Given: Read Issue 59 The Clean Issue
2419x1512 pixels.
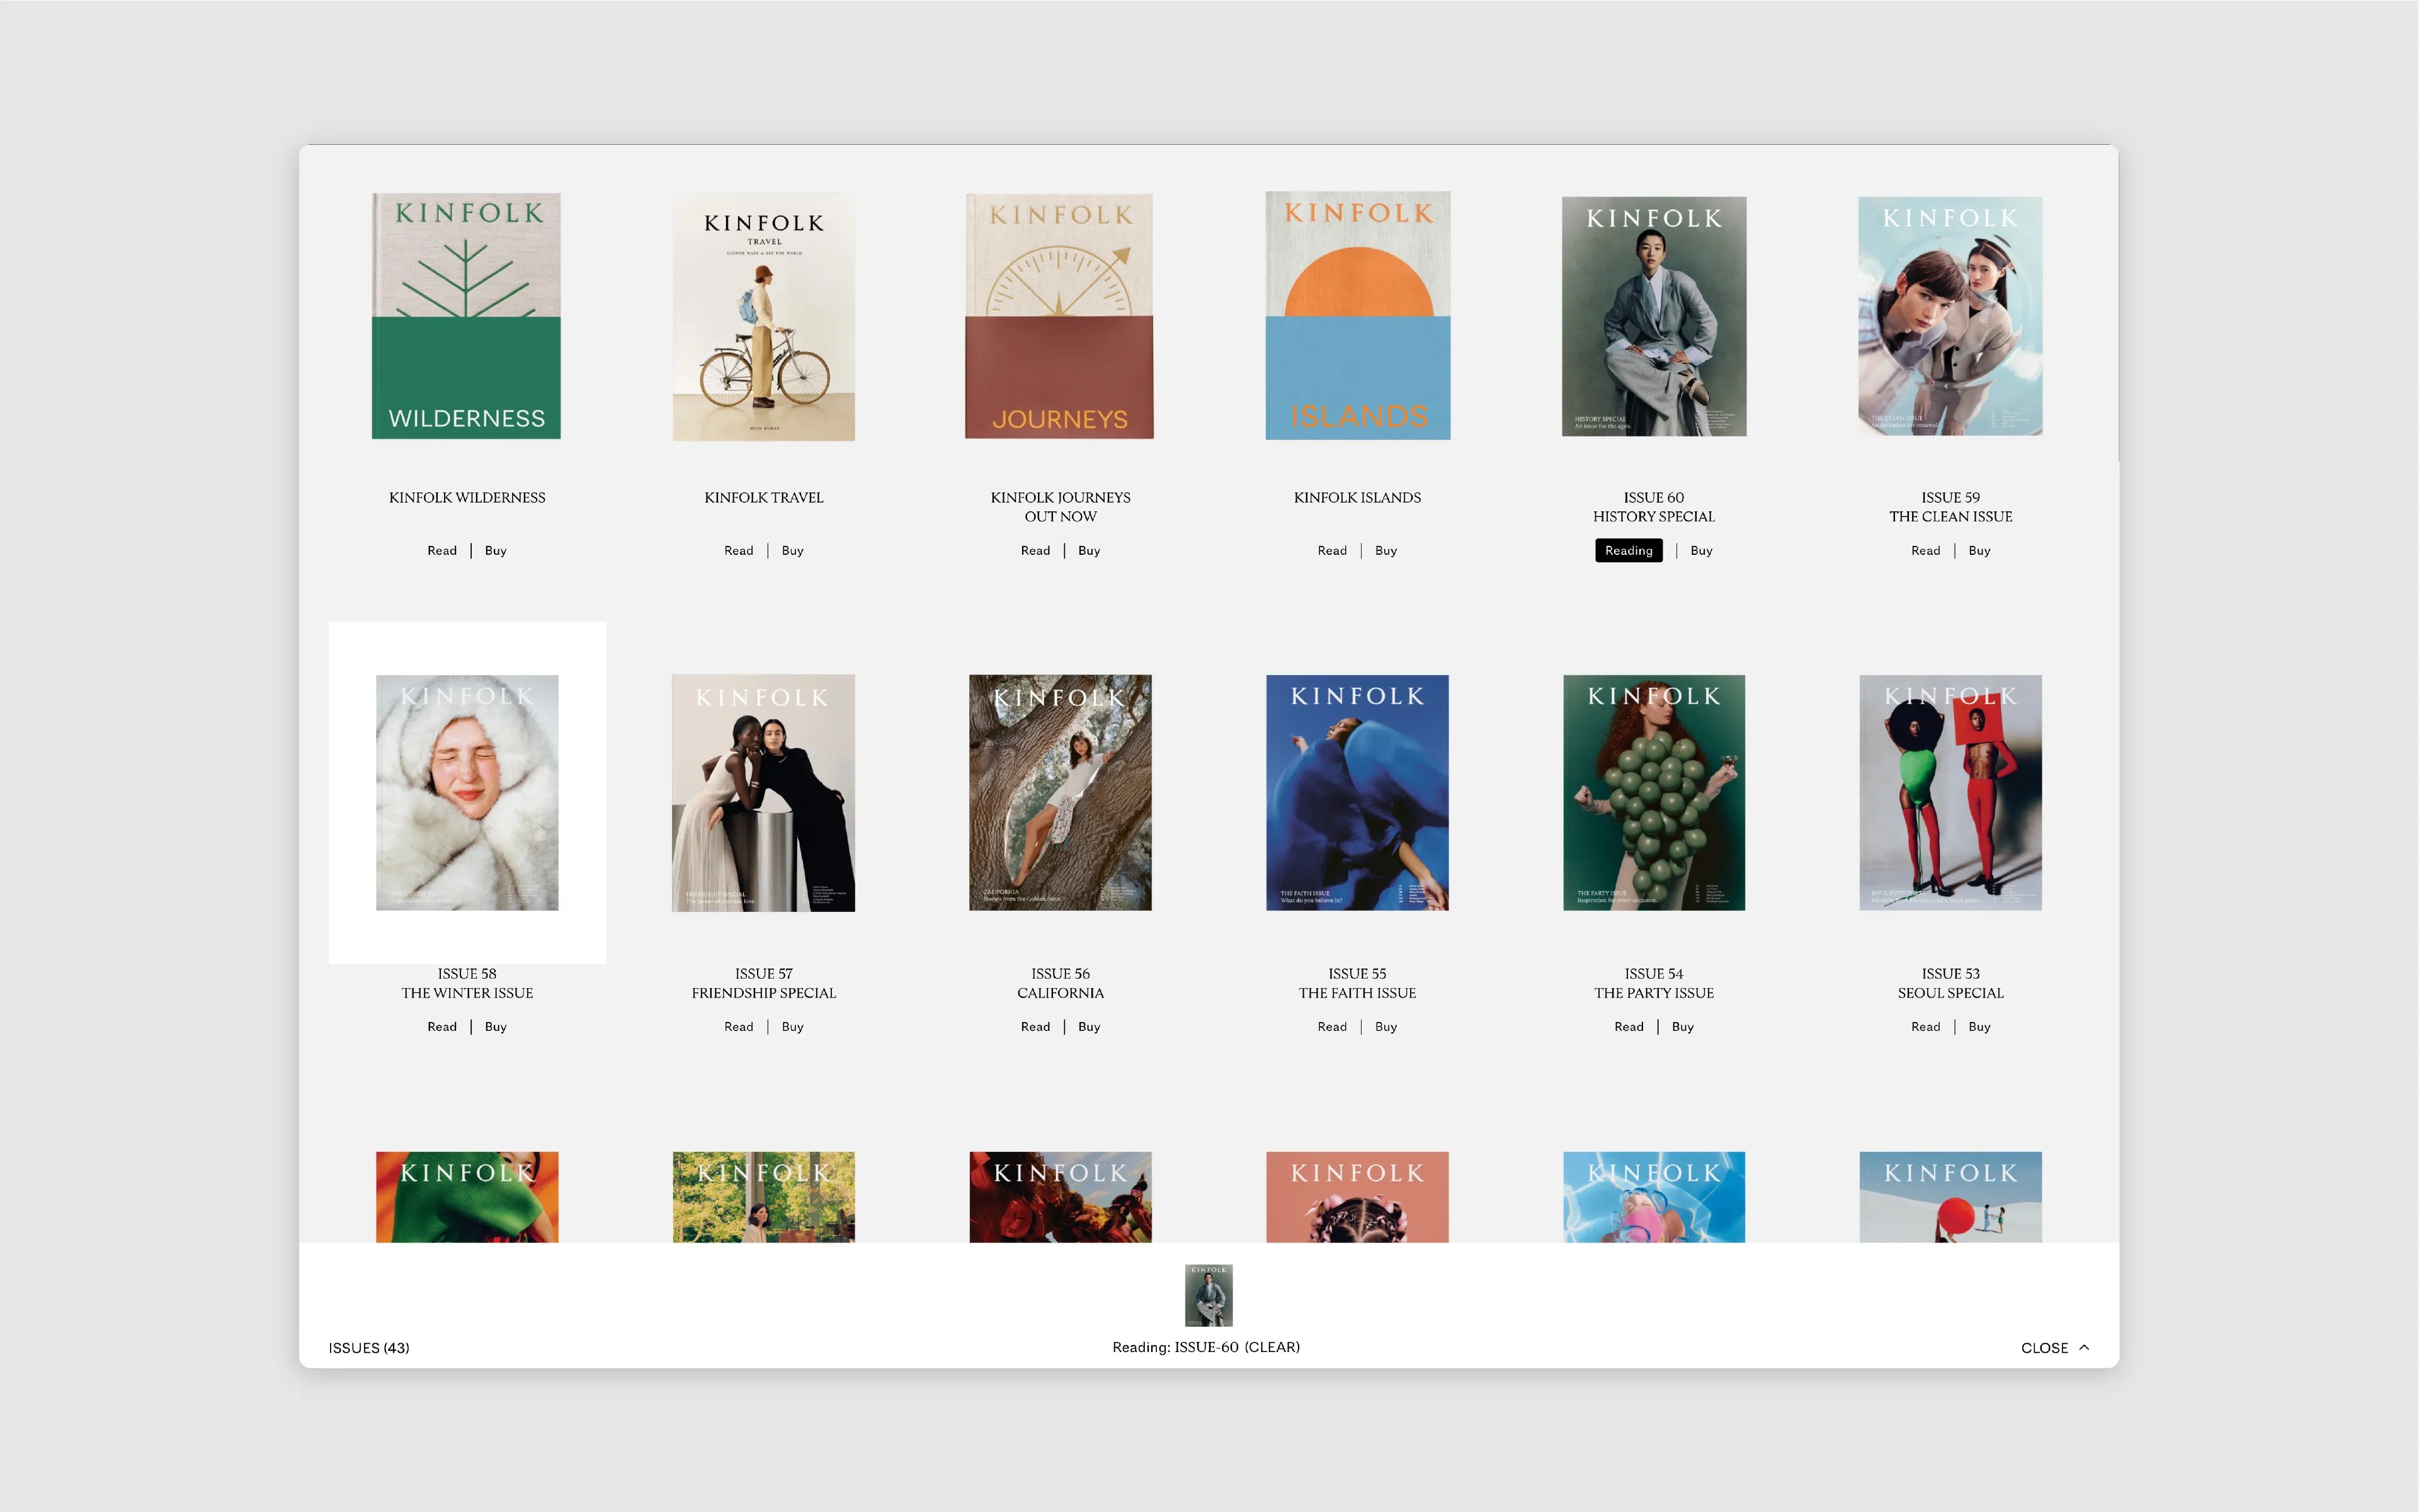Looking at the screenshot, I should point(1925,551).
